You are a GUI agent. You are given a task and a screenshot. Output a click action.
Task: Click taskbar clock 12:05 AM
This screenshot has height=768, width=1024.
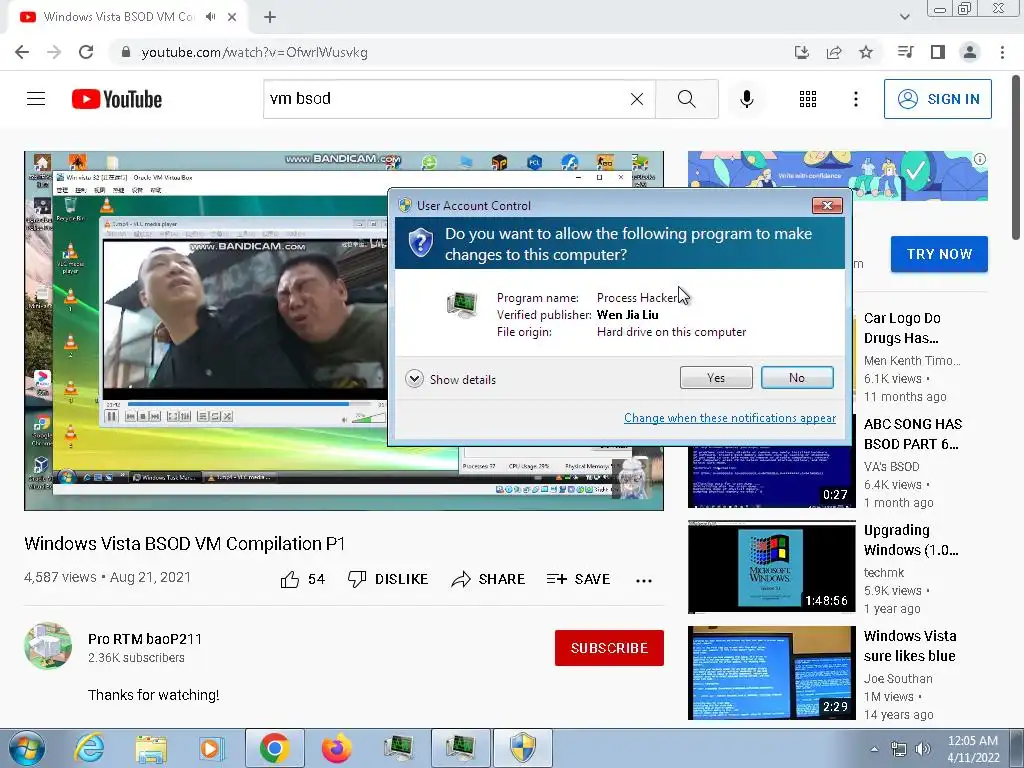pos(973,749)
